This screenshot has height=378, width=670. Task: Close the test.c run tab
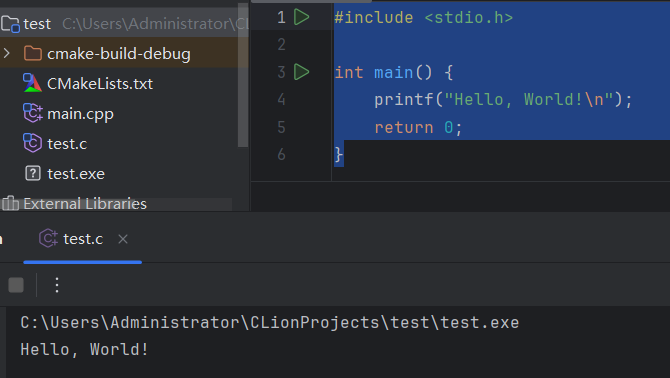coord(123,239)
